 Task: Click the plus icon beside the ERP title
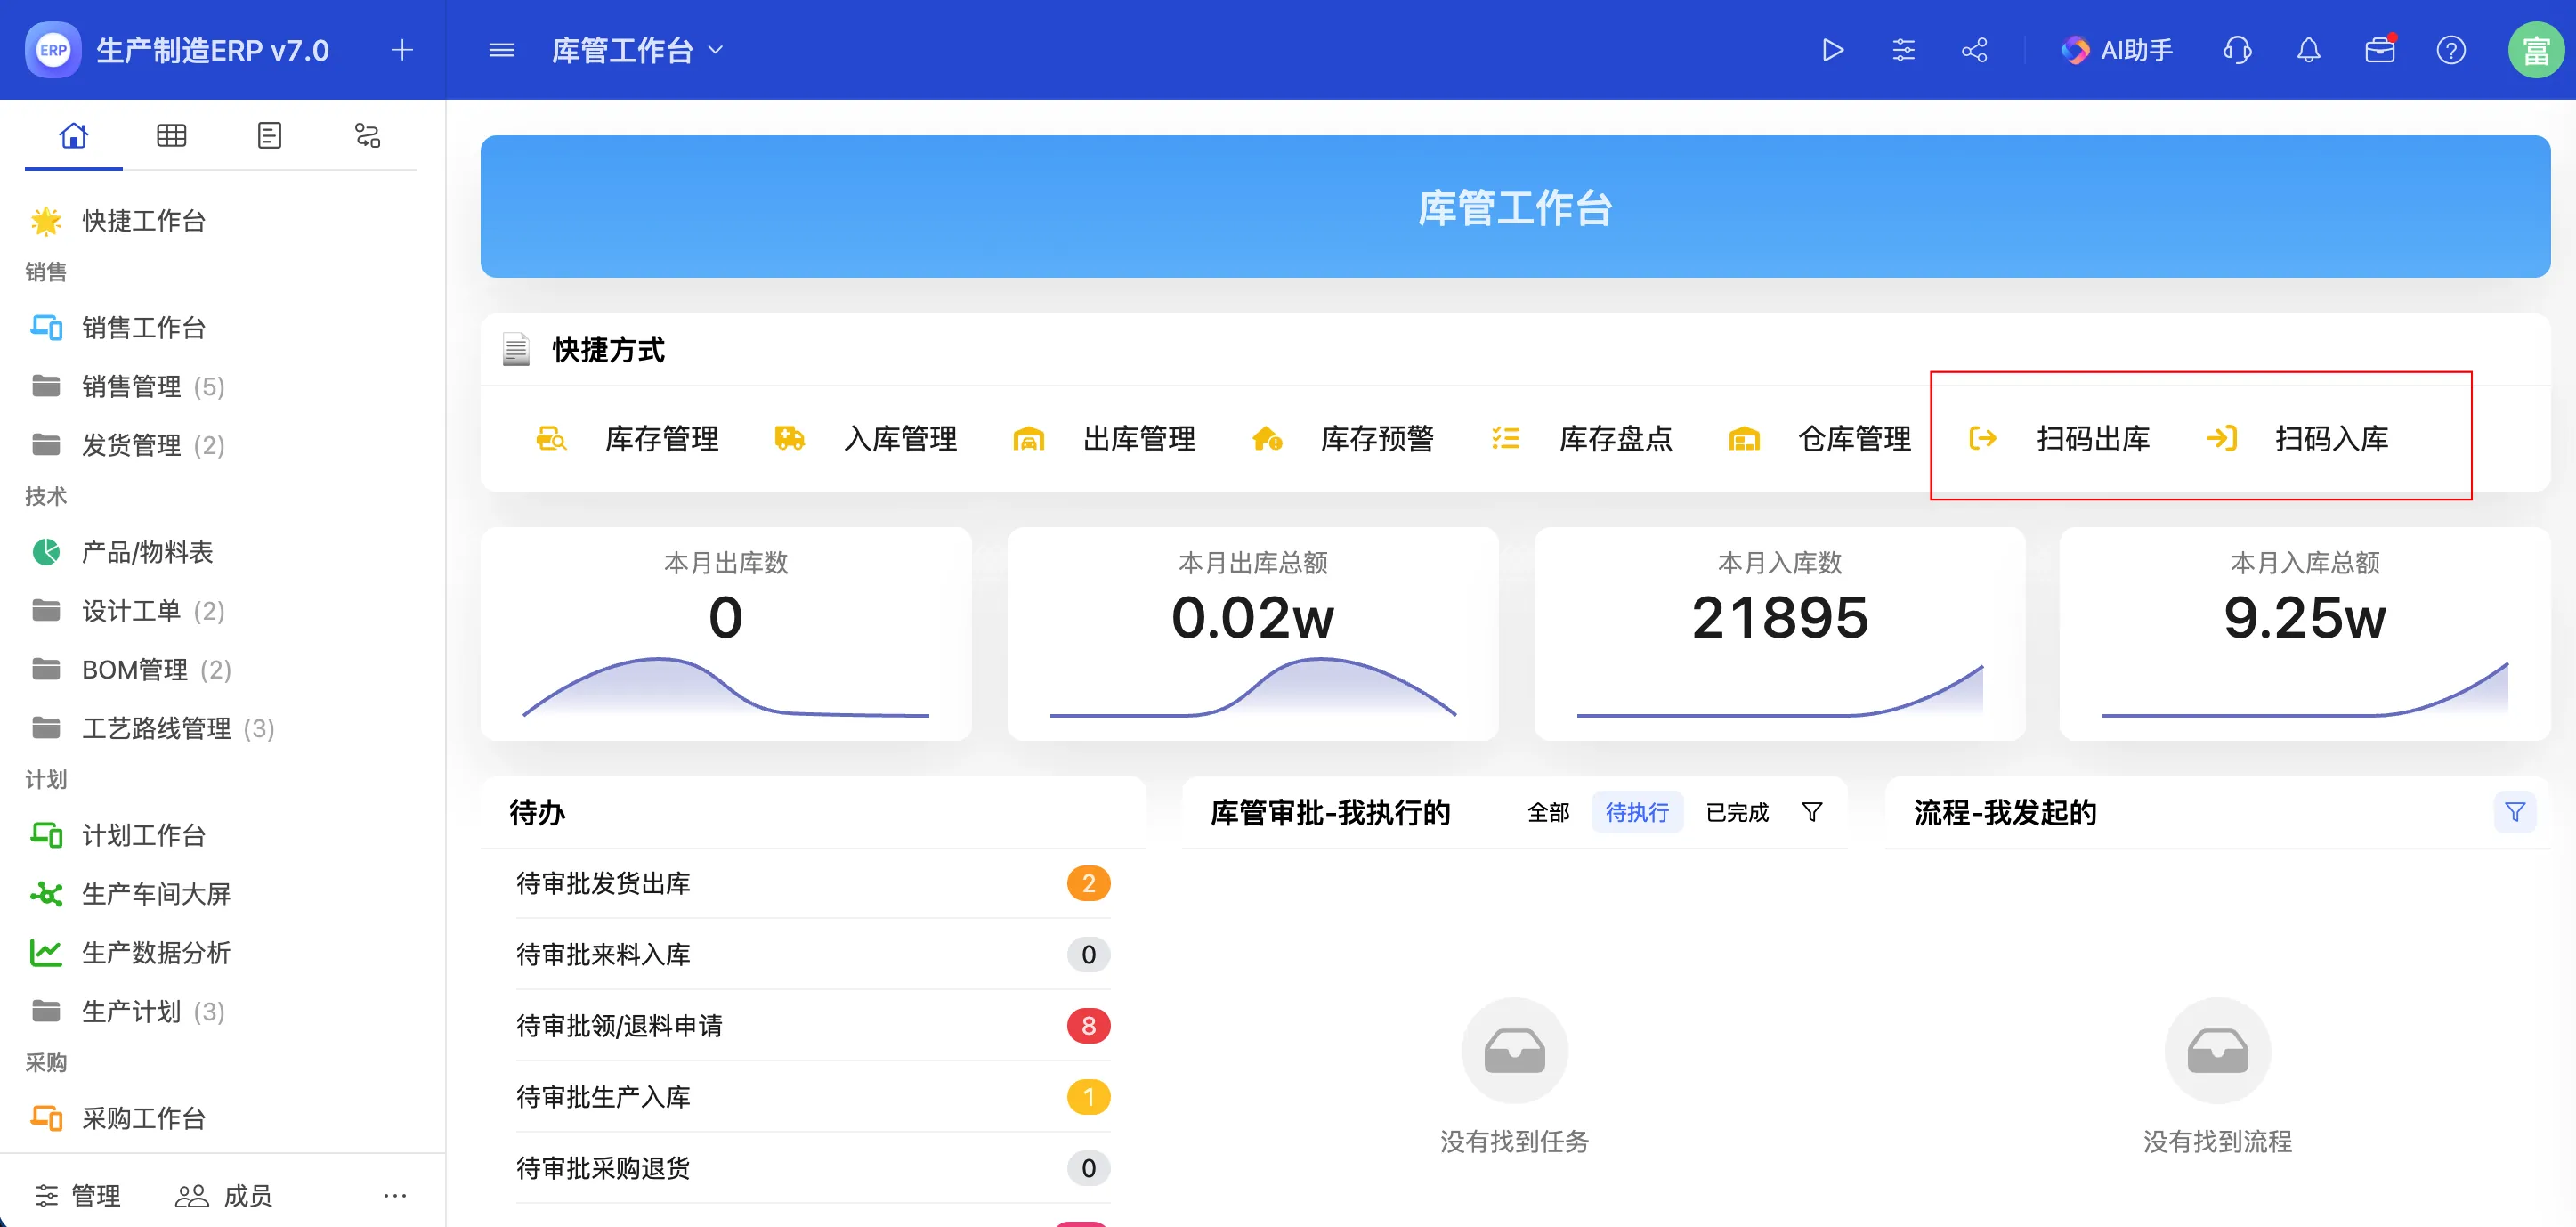click(x=402, y=50)
